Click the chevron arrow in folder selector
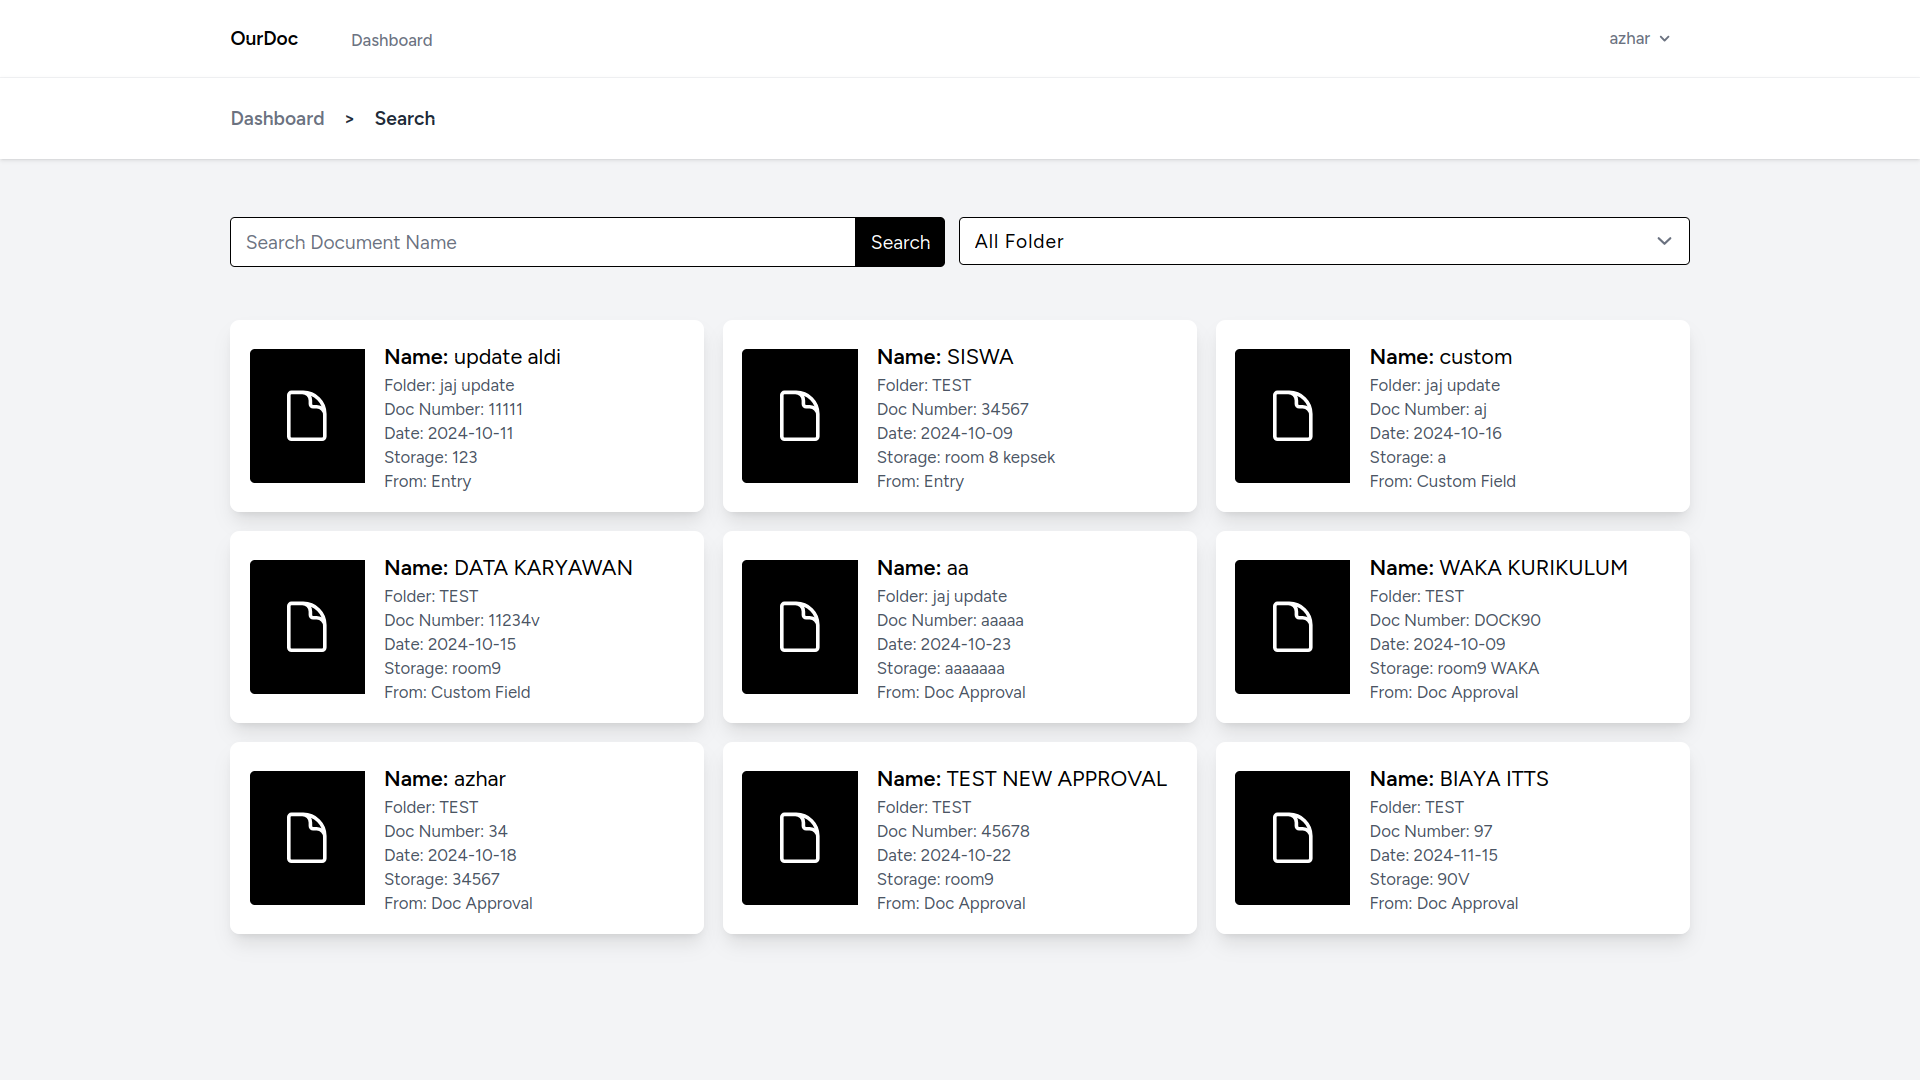This screenshot has height=1080, width=1920. [1664, 241]
